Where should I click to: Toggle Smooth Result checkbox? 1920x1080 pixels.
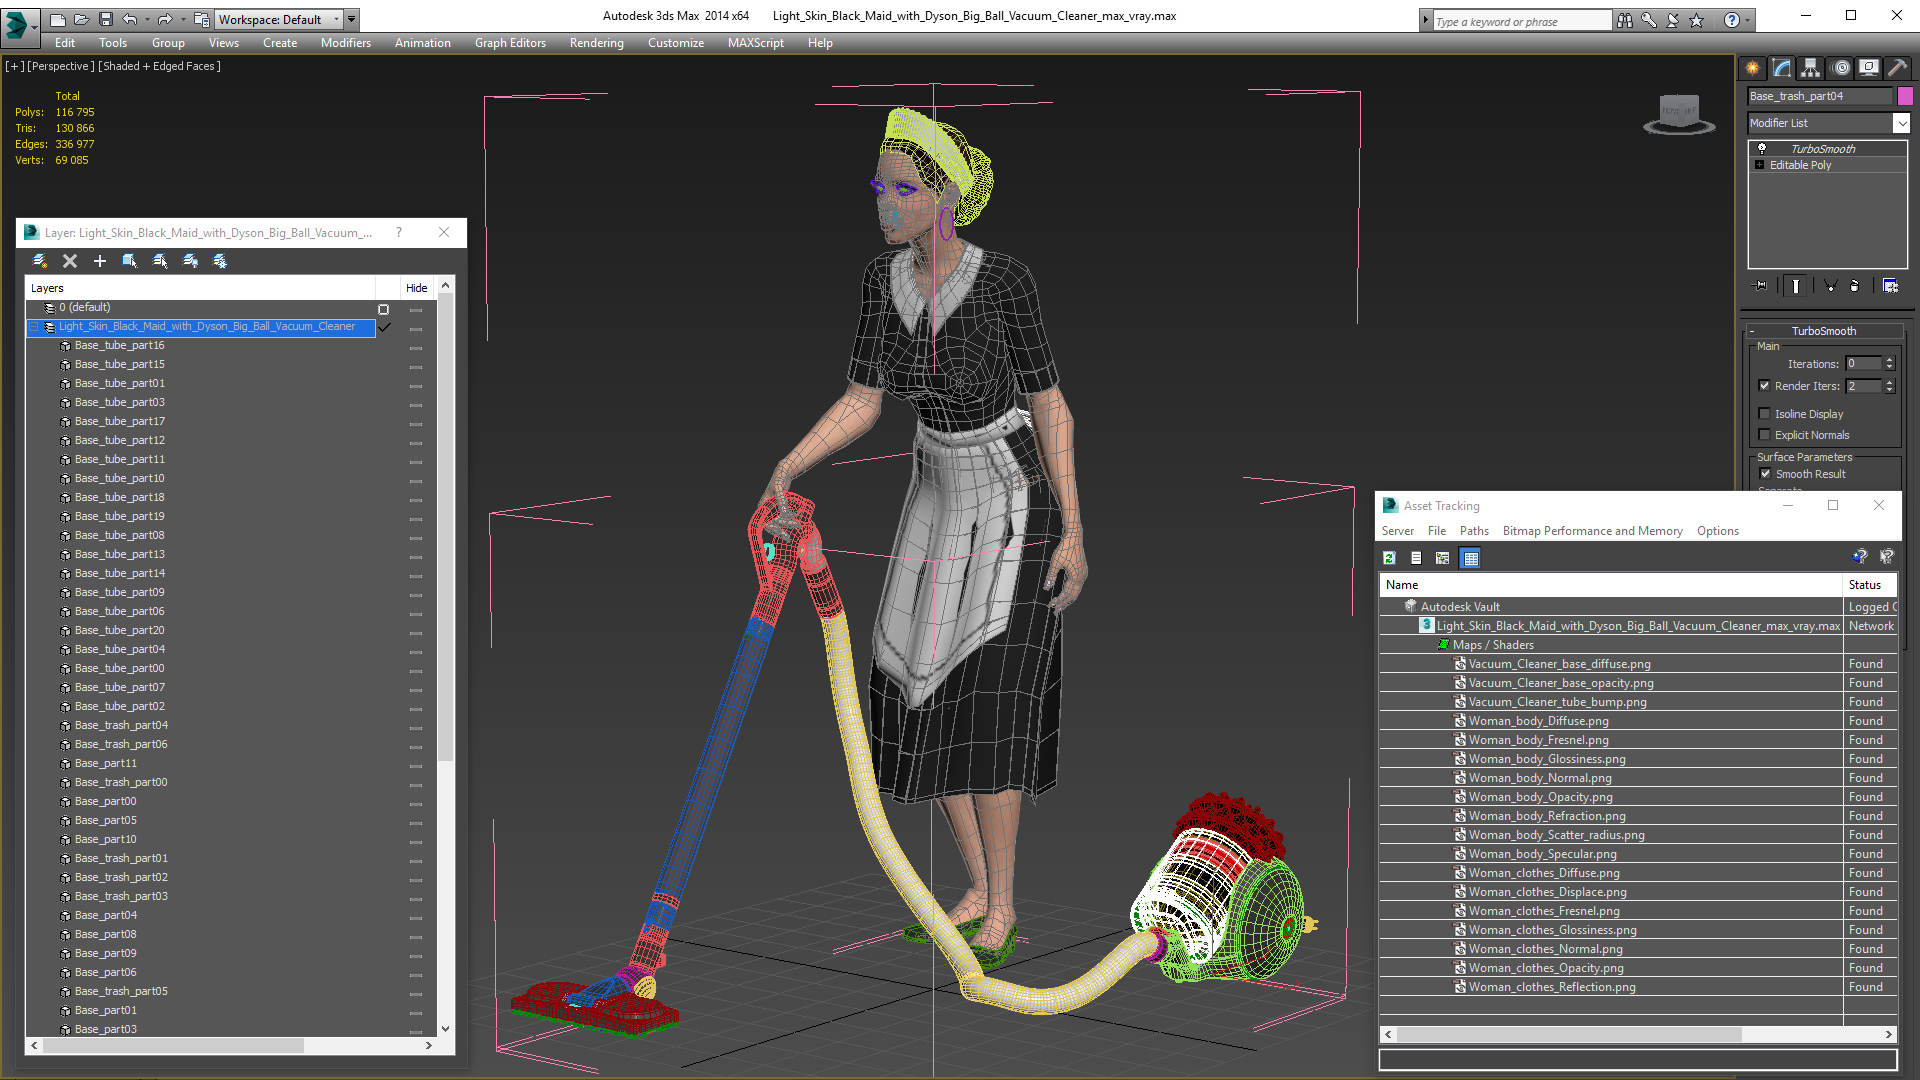tap(1765, 474)
